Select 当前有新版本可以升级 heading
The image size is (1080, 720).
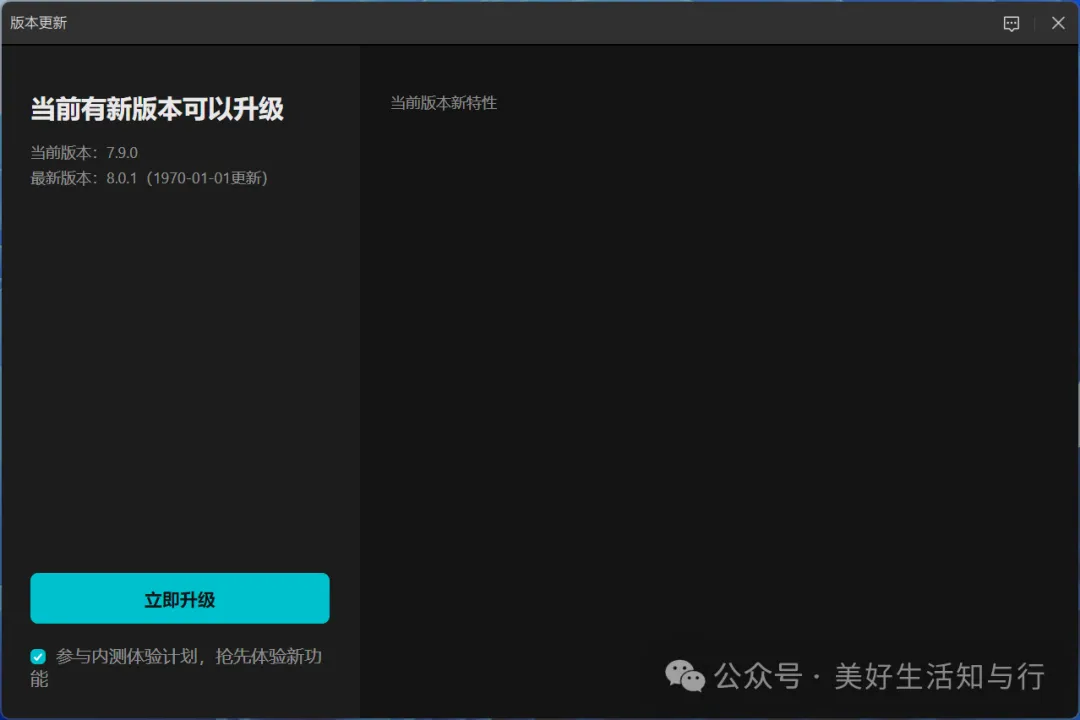(156, 109)
